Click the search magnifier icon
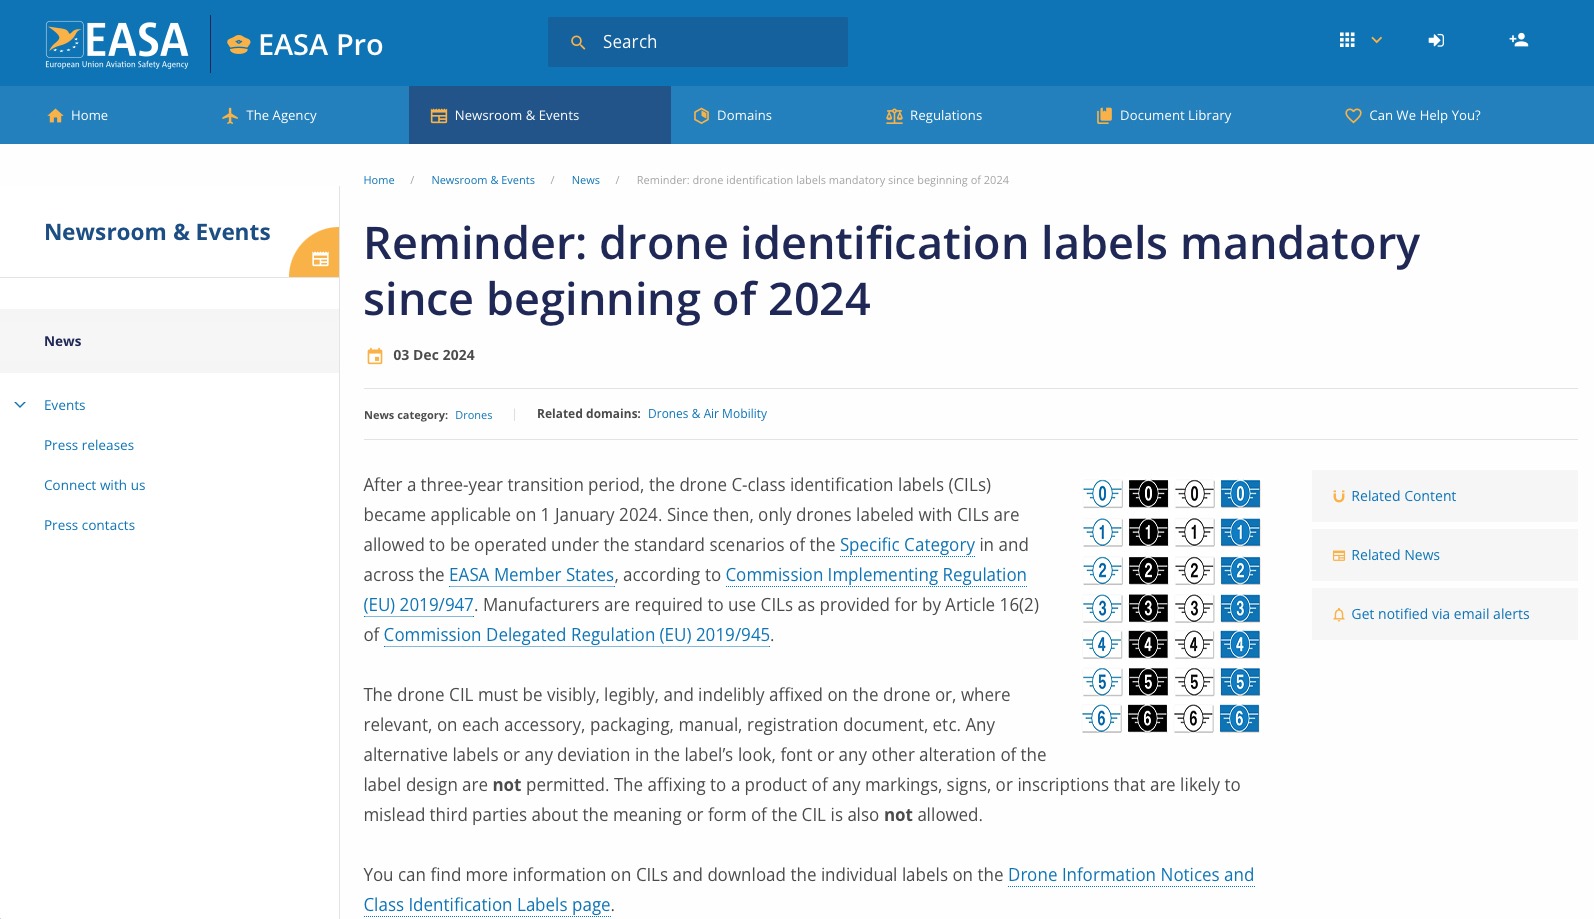Image resolution: width=1594 pixels, height=919 pixels. (x=578, y=43)
